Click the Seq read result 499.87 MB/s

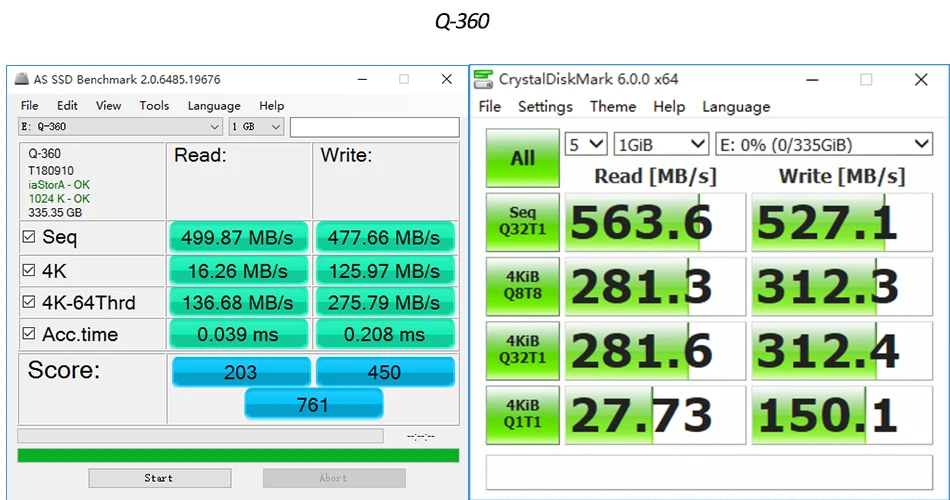pyautogui.click(x=238, y=237)
